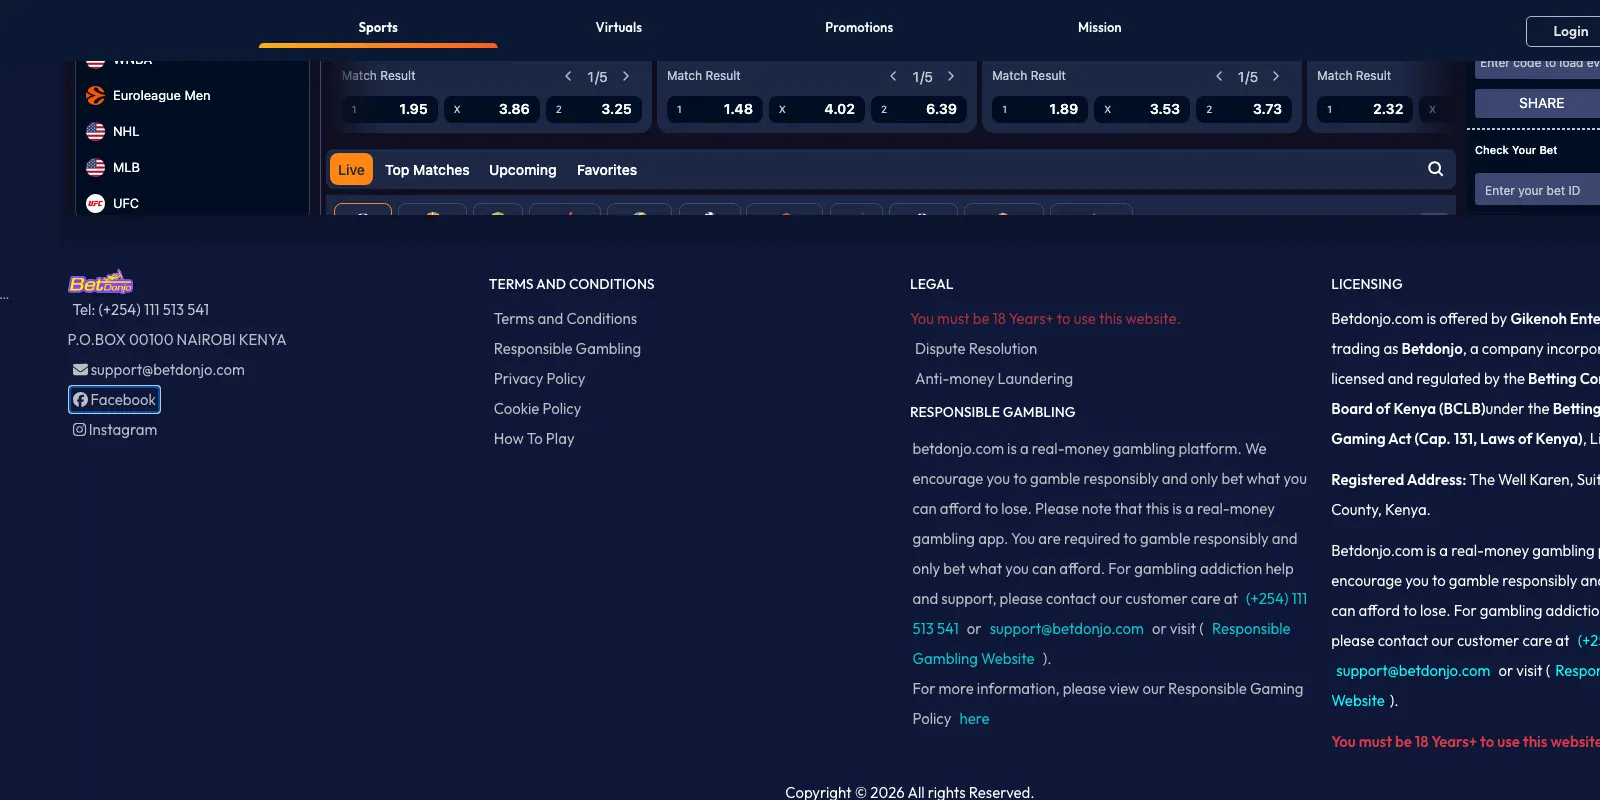Go to next market on 1.95 match card

626,76
